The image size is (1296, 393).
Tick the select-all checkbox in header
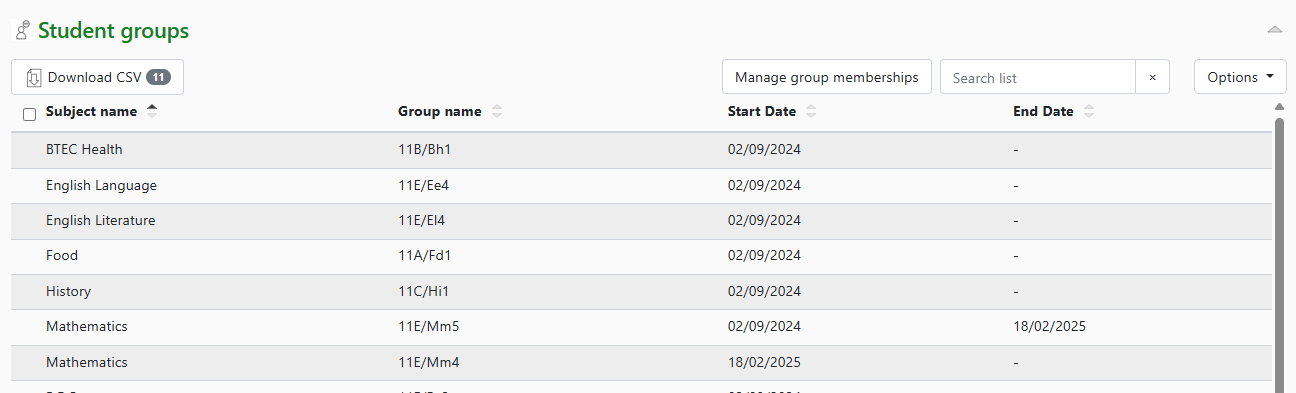point(29,114)
